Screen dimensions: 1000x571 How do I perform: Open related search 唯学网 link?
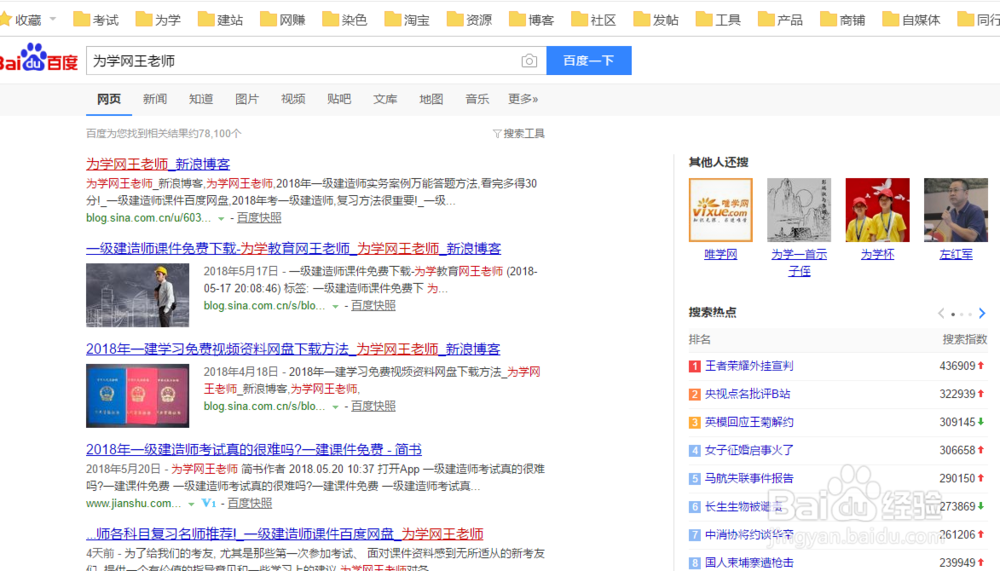pos(721,255)
